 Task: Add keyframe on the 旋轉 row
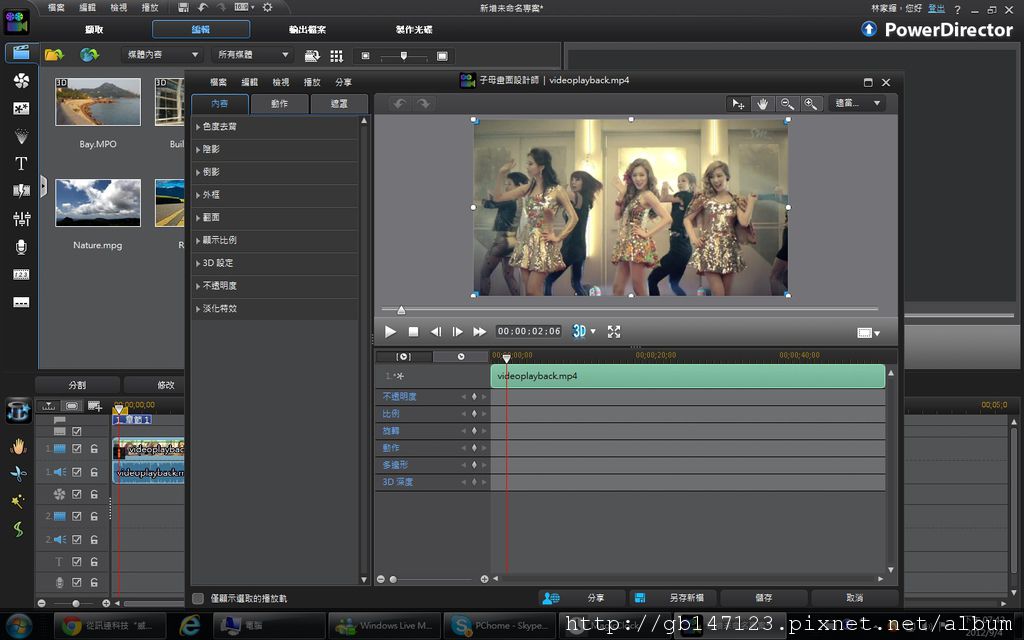474,431
